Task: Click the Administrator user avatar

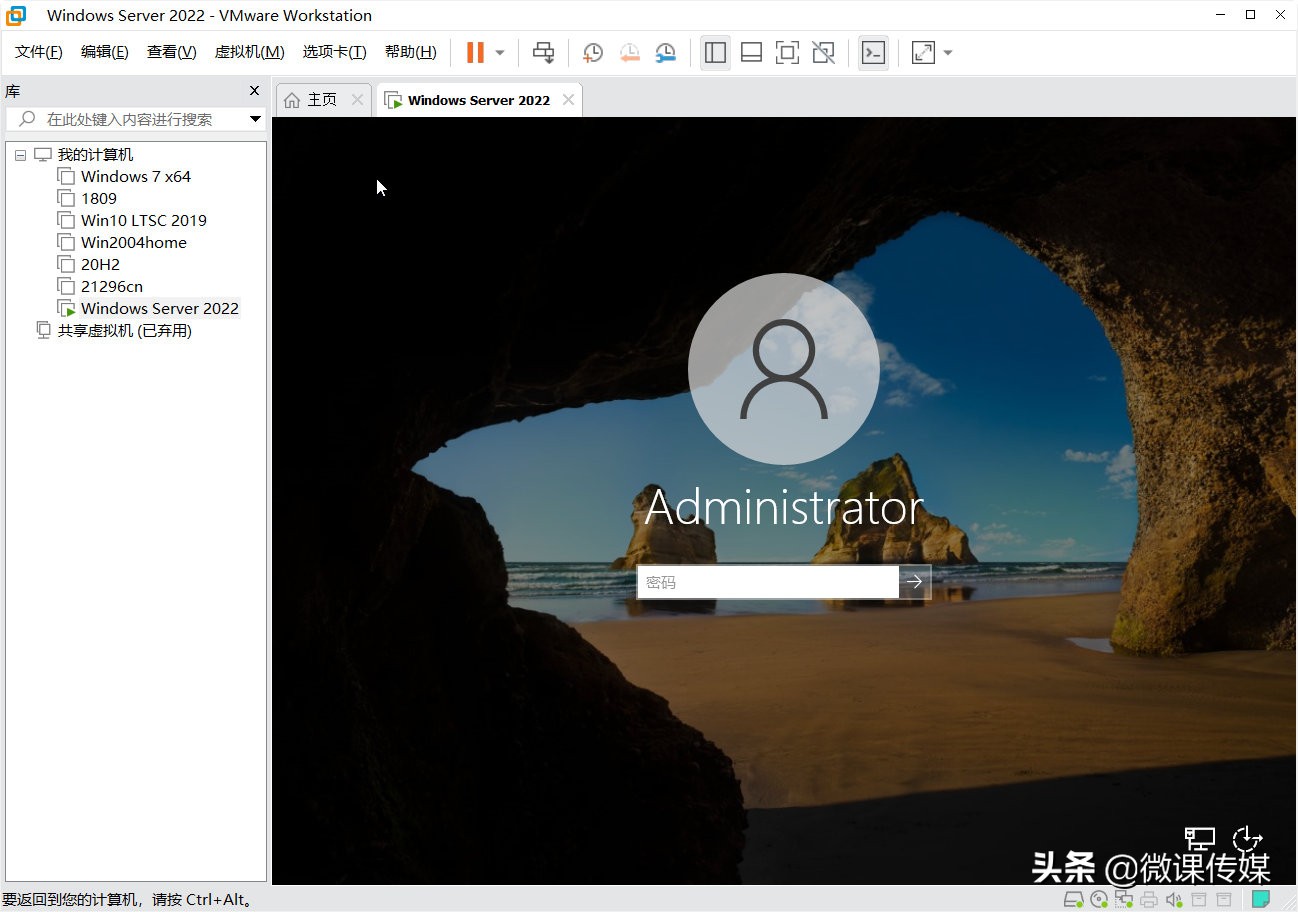Action: (x=784, y=369)
